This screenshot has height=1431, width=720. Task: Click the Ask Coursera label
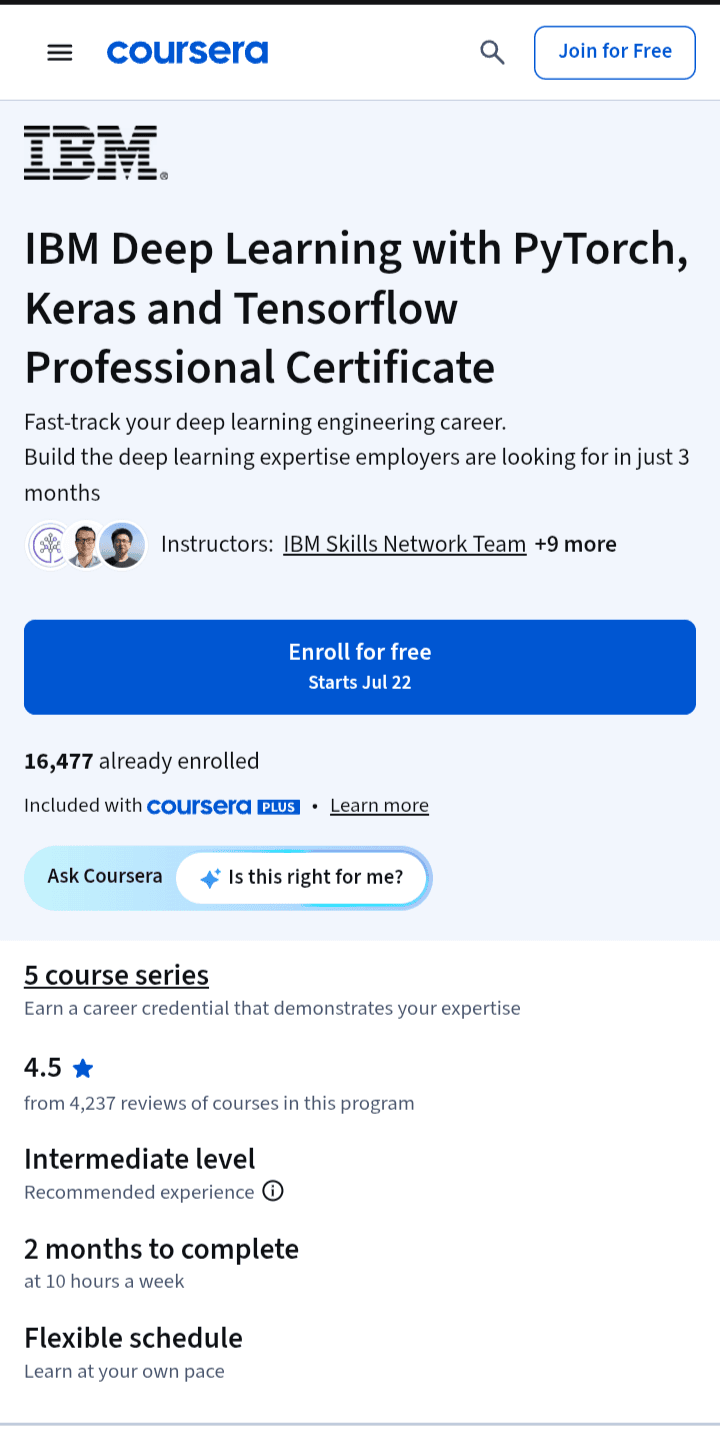pyautogui.click(x=105, y=876)
